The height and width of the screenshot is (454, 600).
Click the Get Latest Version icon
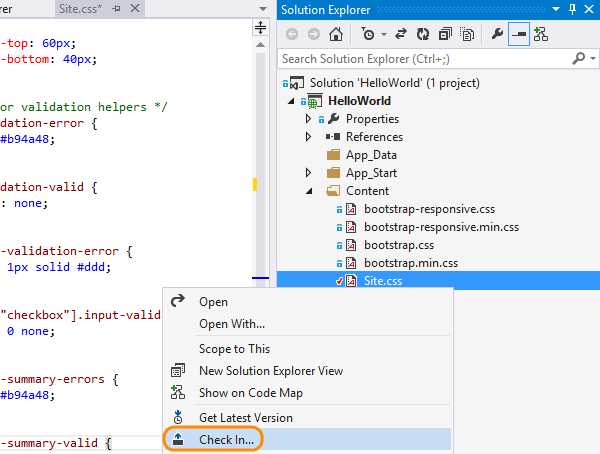[x=178, y=417]
